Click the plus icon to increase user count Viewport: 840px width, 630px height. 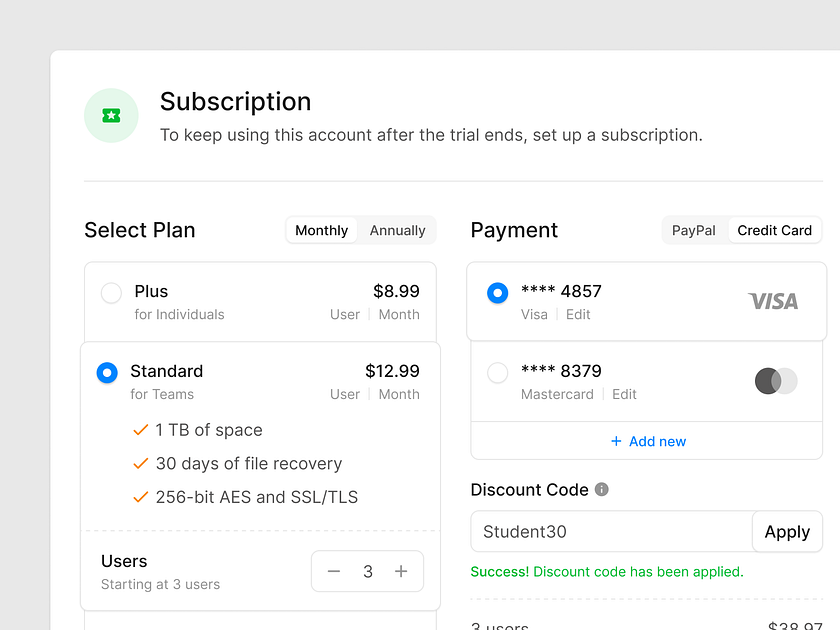(x=400, y=571)
